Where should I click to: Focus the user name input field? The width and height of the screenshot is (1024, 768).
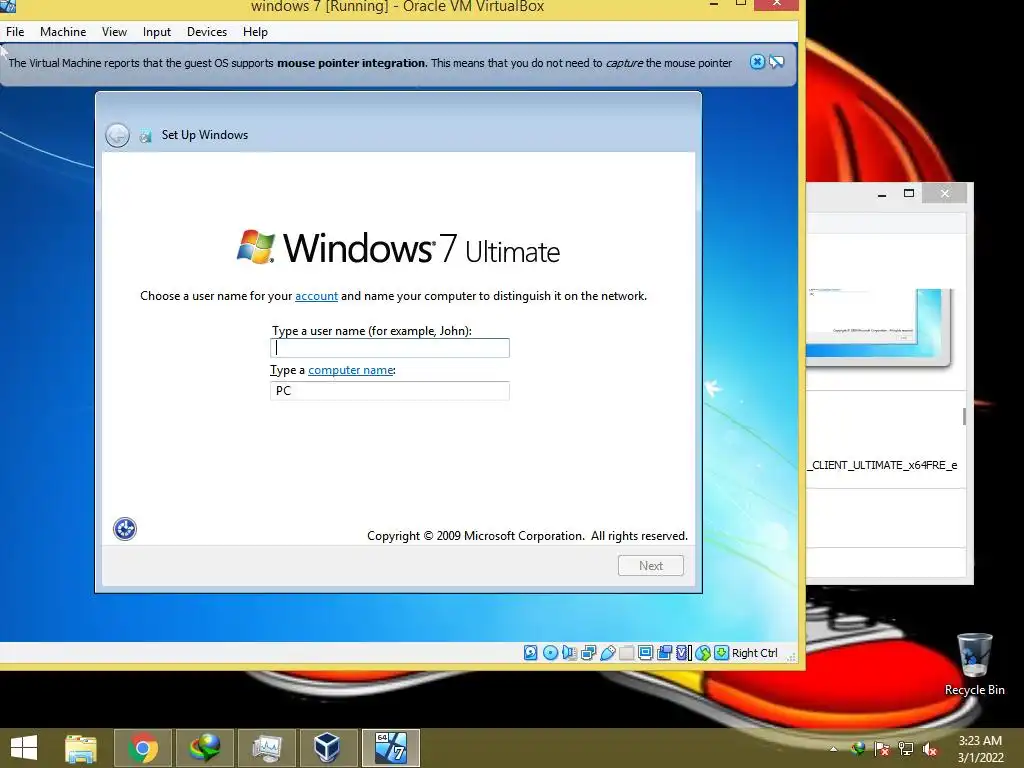click(x=390, y=347)
